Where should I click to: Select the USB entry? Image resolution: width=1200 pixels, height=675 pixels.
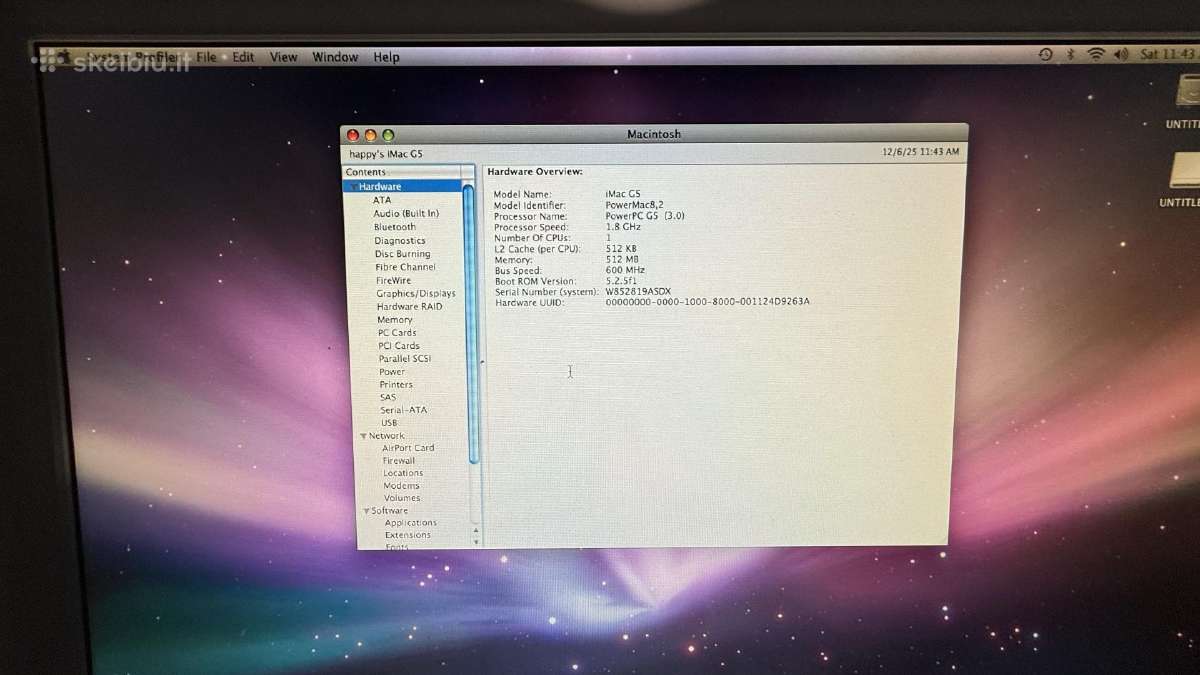pos(389,423)
